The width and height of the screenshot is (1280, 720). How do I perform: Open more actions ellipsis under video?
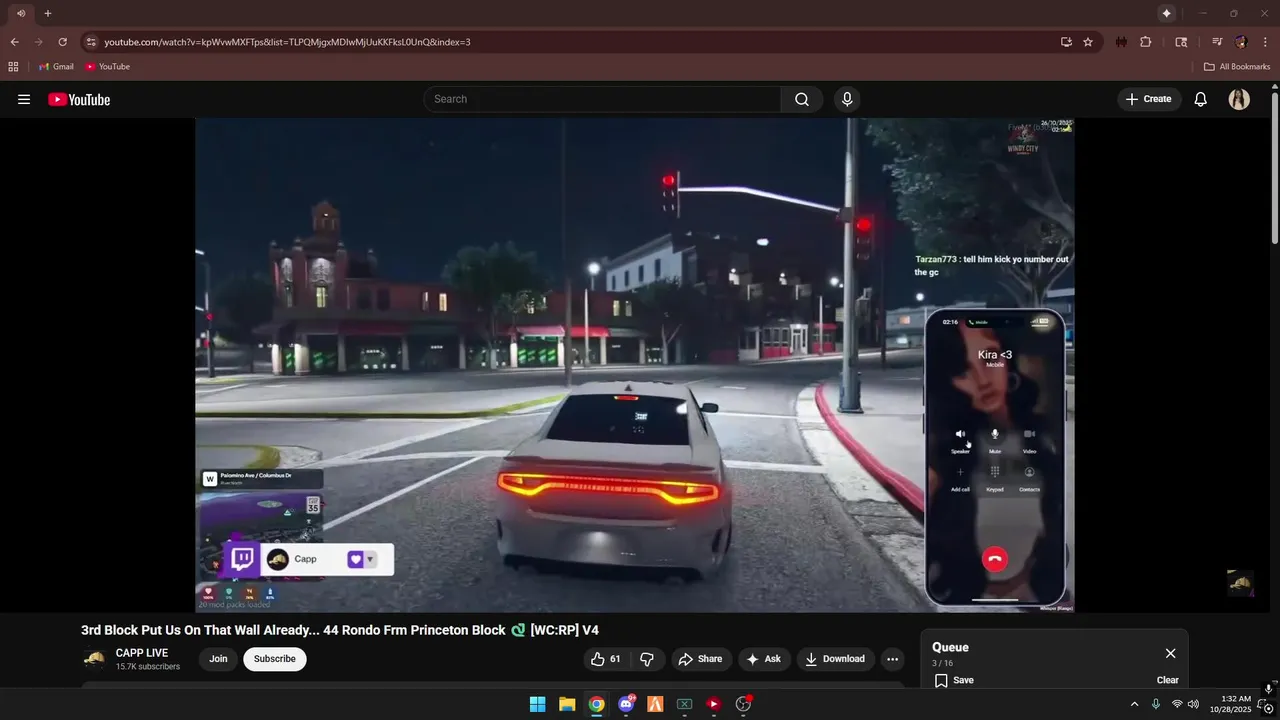pyautogui.click(x=893, y=659)
